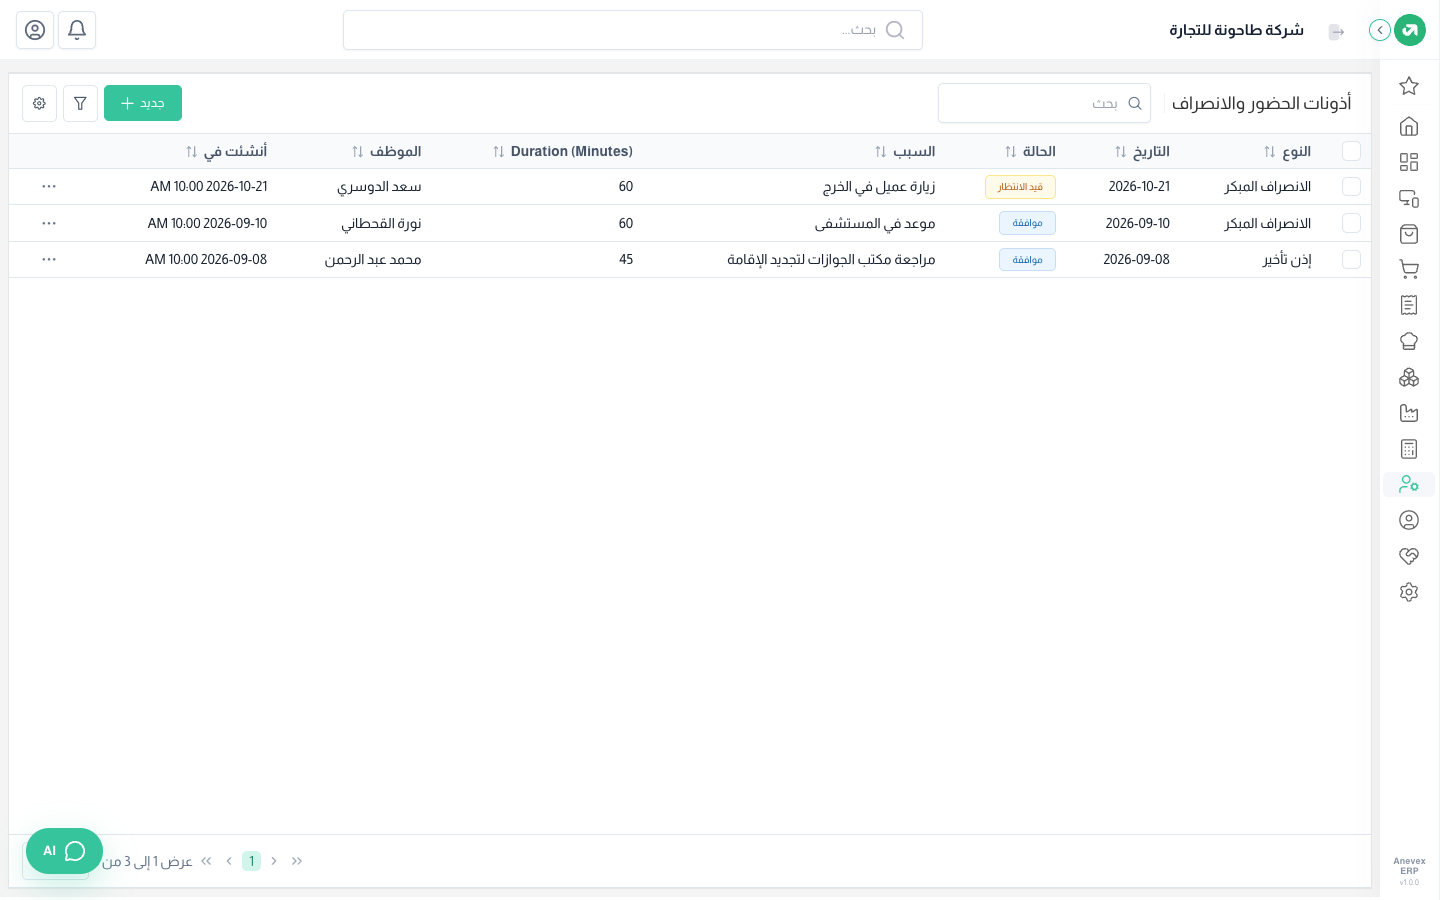The width and height of the screenshot is (1440, 900).
Task: Collapse the sidebar with chevron button
Action: point(1380,30)
